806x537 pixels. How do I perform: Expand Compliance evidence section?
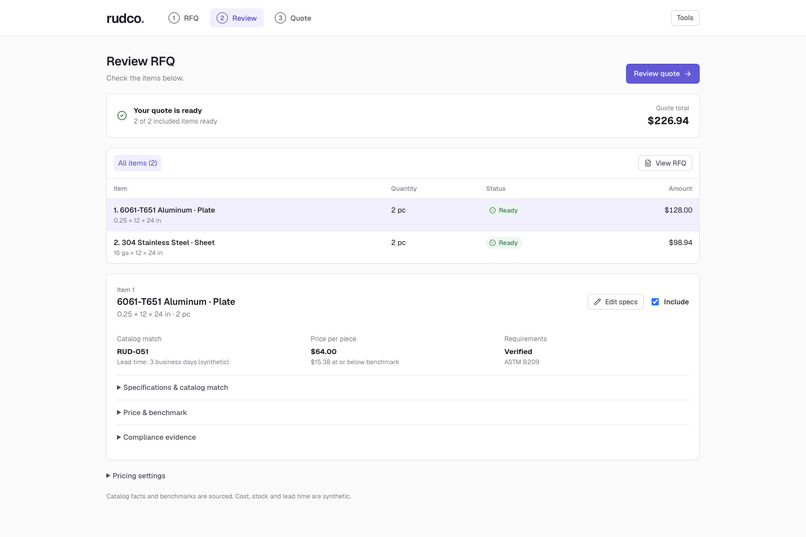[x=156, y=437]
